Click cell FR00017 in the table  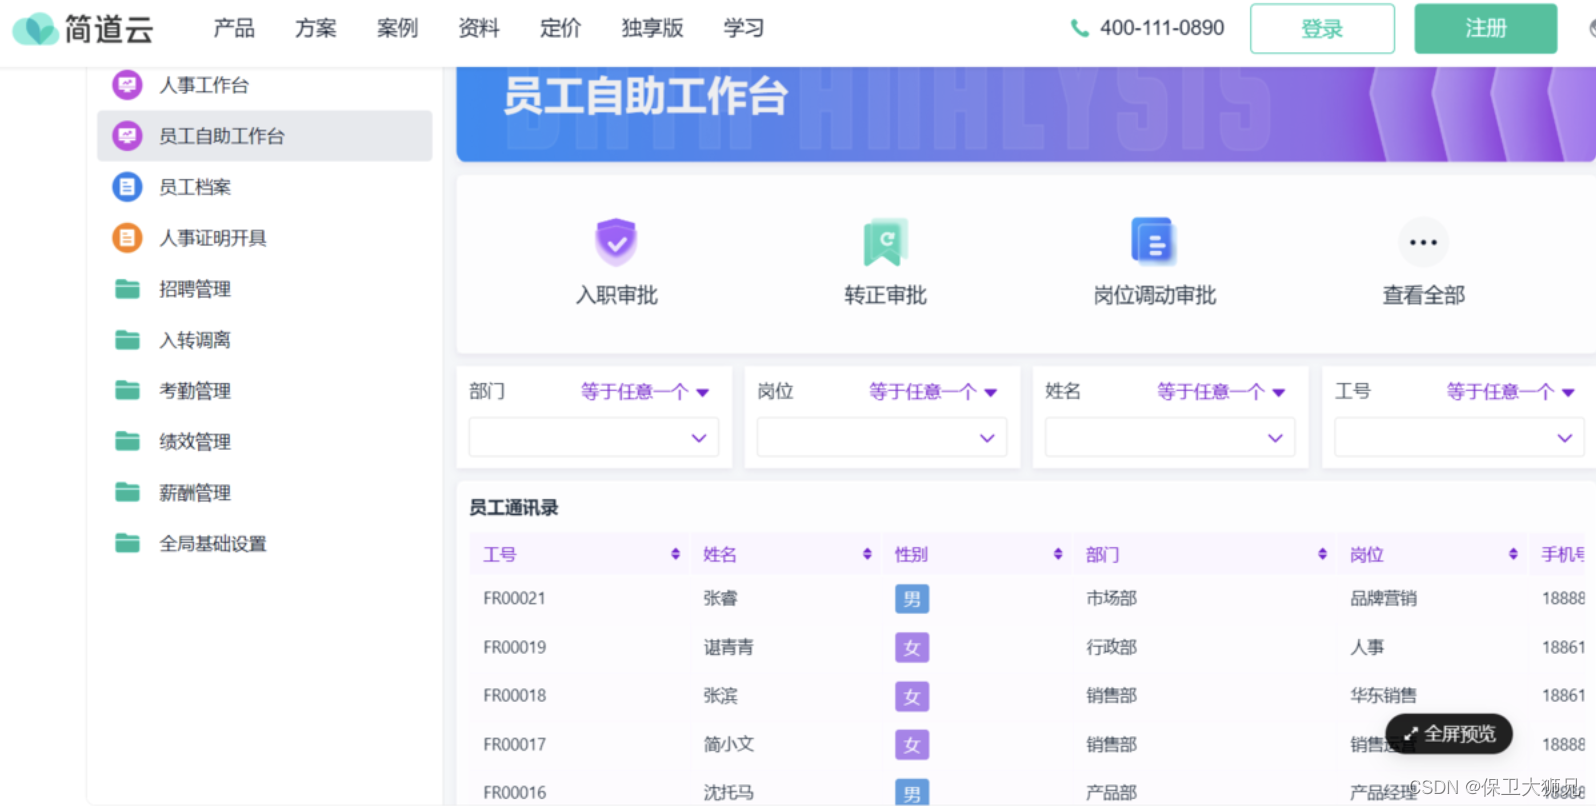(515, 744)
